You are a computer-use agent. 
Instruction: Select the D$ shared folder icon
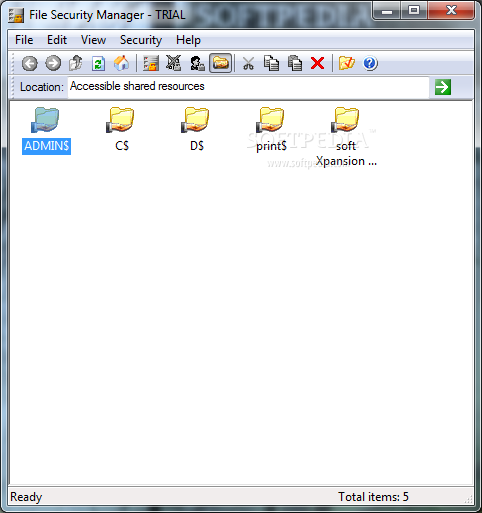(x=195, y=120)
